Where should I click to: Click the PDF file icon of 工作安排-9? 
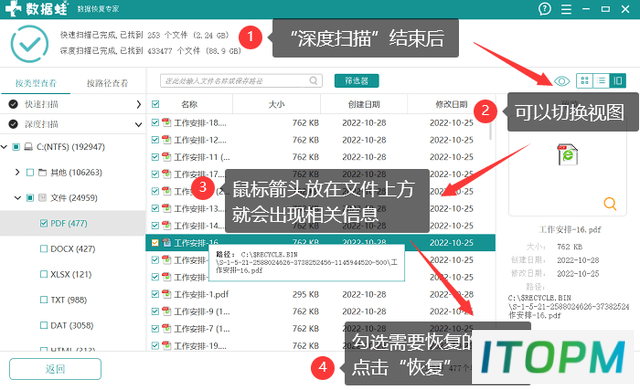167,311
